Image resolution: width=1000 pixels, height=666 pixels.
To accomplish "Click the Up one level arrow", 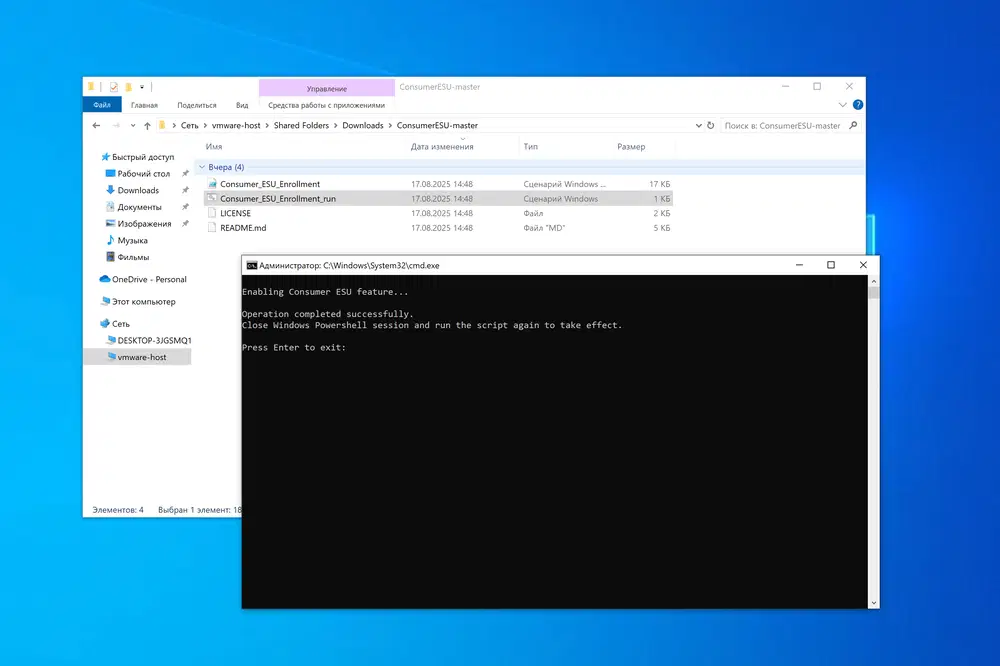I will 147,126.
